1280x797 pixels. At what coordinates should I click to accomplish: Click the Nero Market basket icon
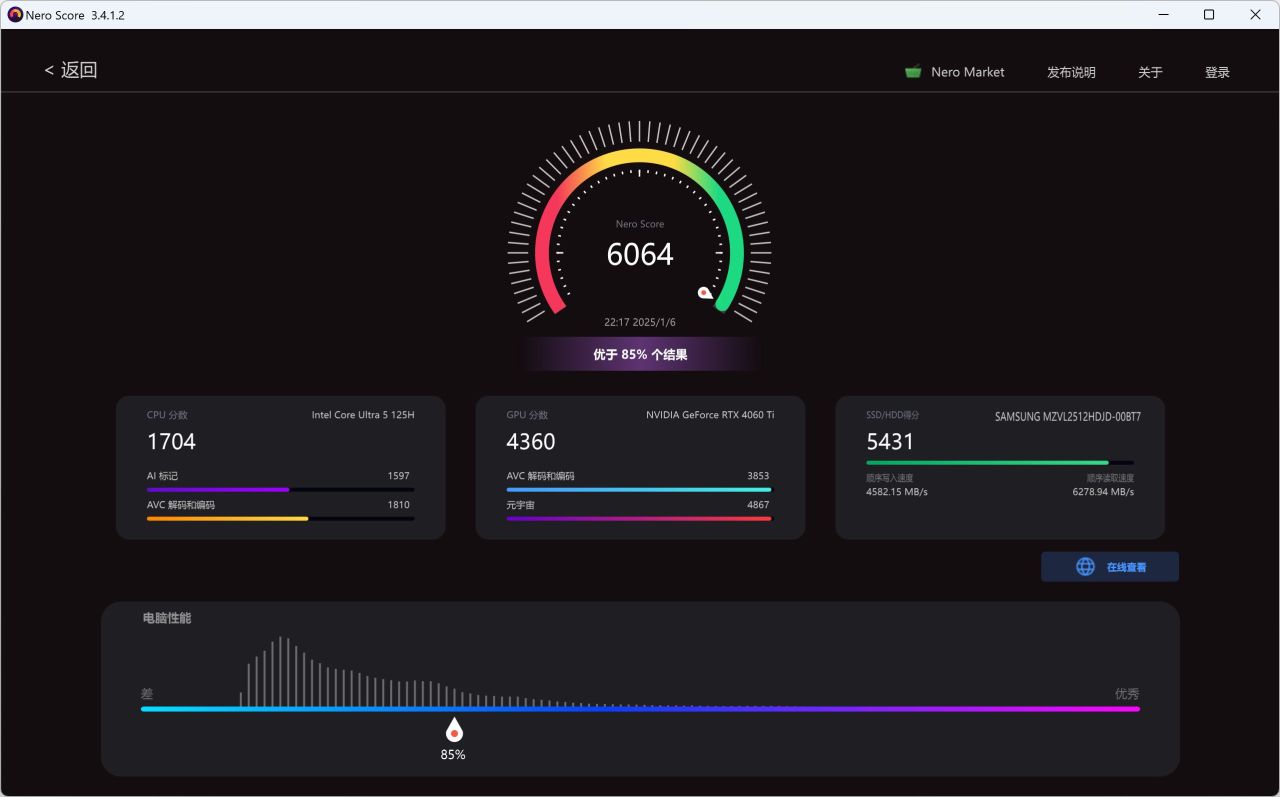pos(913,72)
